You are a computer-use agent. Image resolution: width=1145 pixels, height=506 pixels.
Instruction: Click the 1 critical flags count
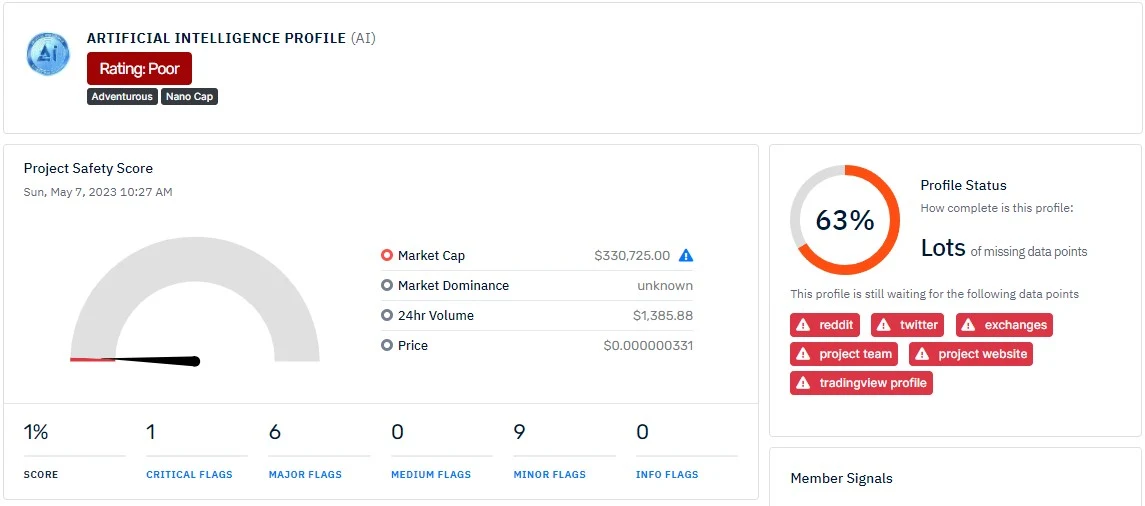click(x=150, y=432)
